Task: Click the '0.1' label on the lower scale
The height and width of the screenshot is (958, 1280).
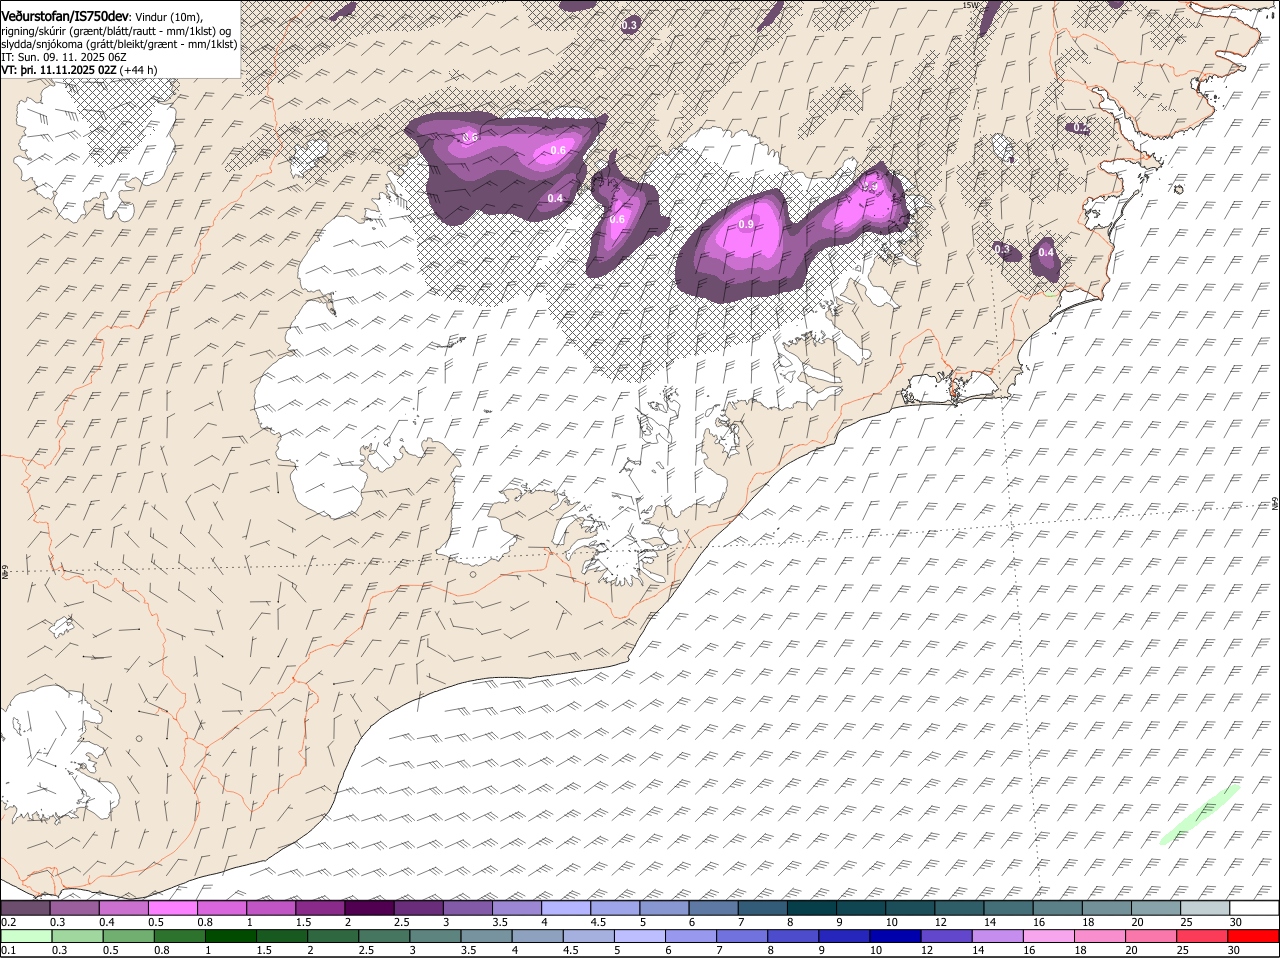Action: (8, 950)
